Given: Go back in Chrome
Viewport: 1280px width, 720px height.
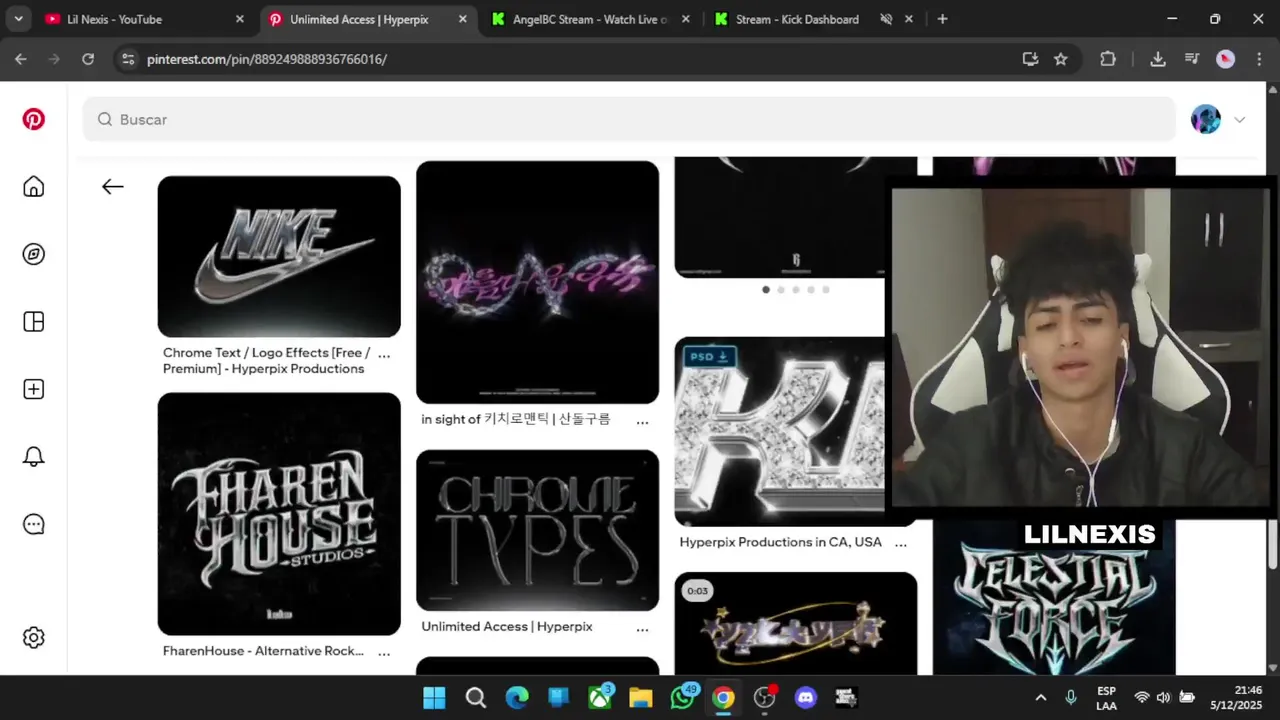Looking at the screenshot, I should [x=21, y=59].
